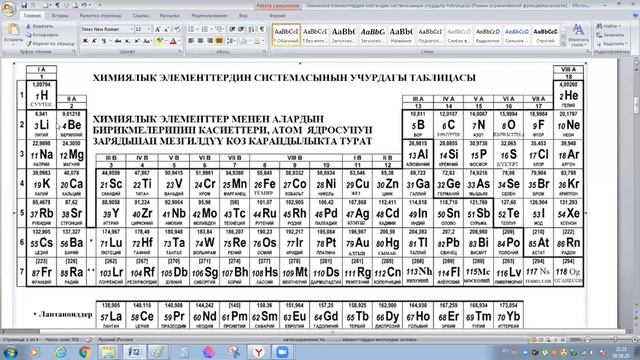This screenshot has height=360, width=640.
Task: Apply yellow text highlight color
Action: pos(160,41)
